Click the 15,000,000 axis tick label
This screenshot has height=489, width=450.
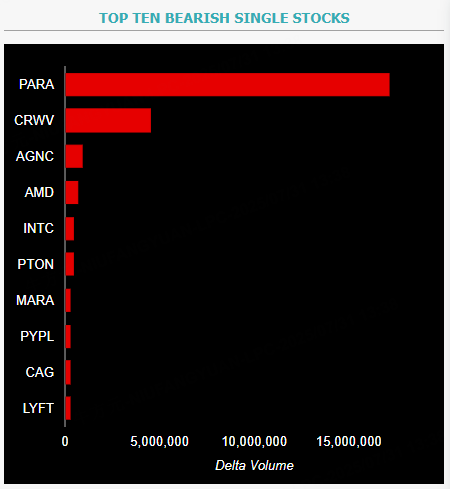[x=349, y=441]
